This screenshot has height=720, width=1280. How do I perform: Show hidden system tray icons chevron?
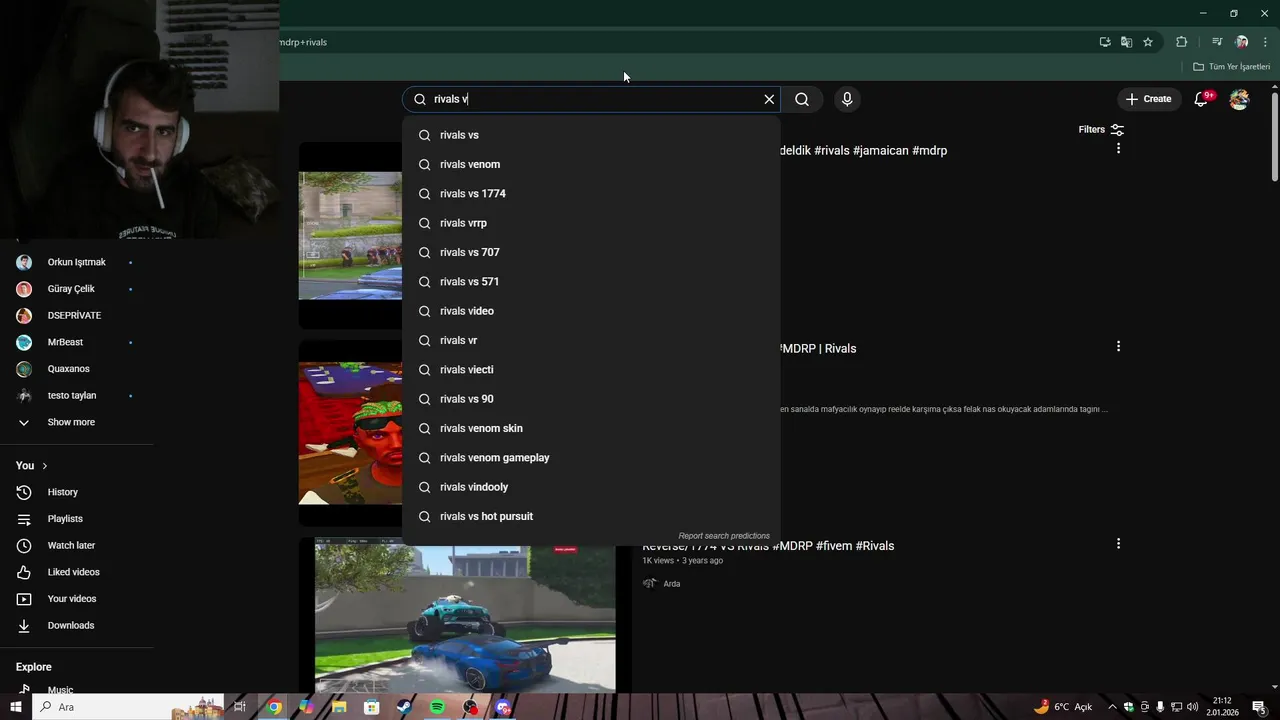pyautogui.click(x=1112, y=707)
